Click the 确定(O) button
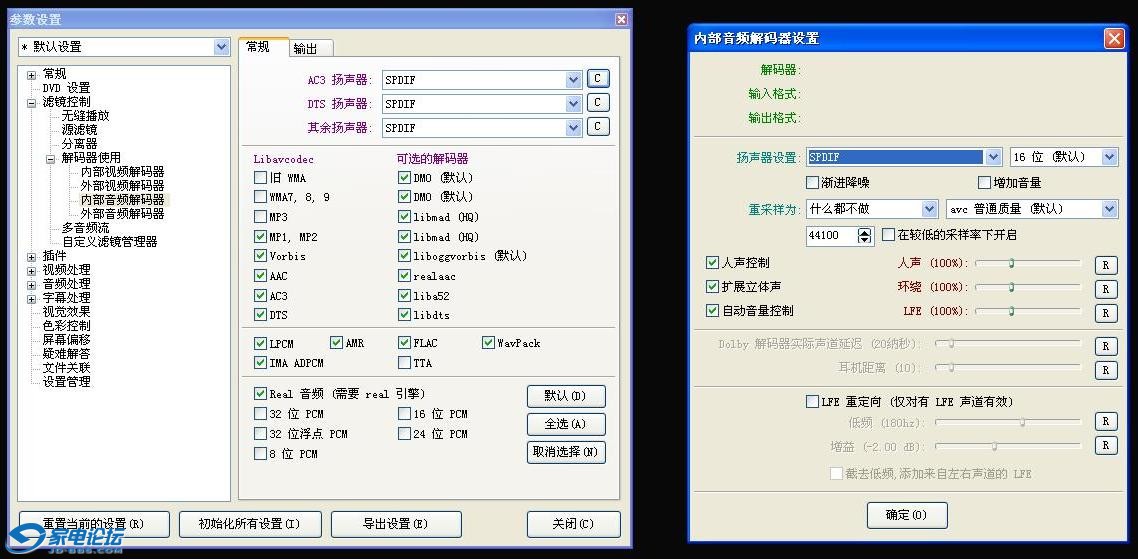Screen dimensions: 1138x559 [907, 515]
